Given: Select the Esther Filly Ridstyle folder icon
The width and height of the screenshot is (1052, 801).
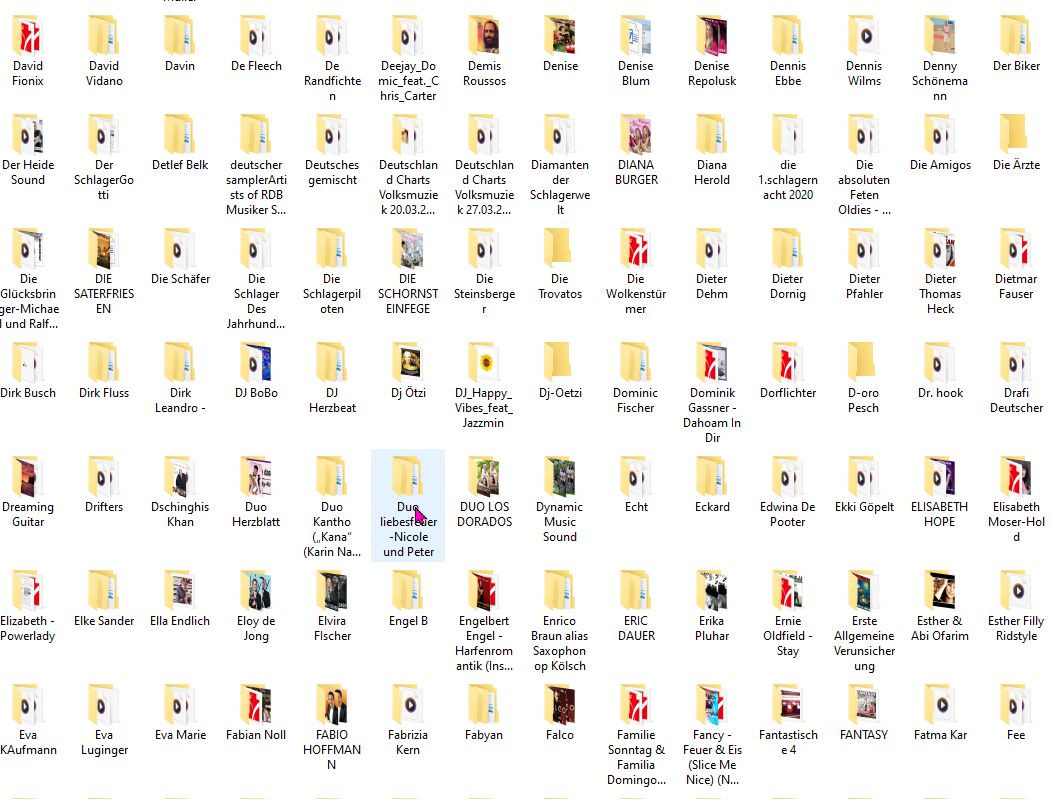Looking at the screenshot, I should (x=1016, y=591).
